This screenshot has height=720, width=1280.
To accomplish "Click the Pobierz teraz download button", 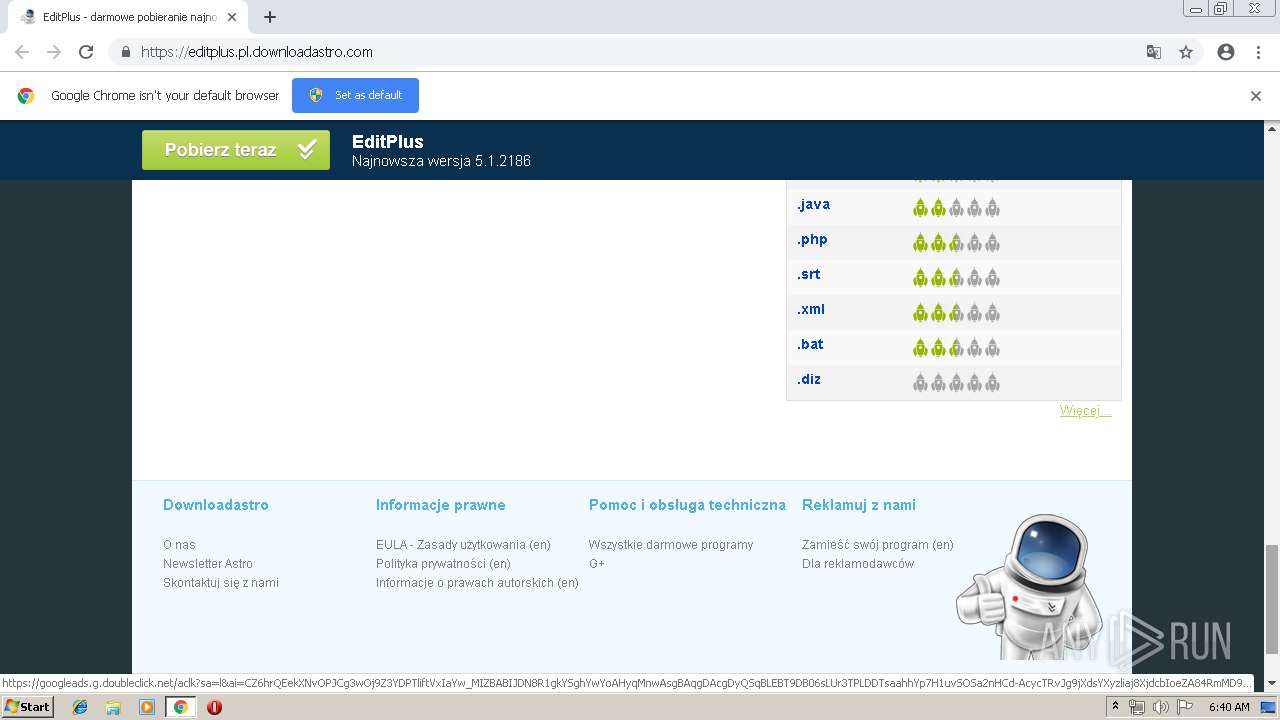I will (x=236, y=150).
